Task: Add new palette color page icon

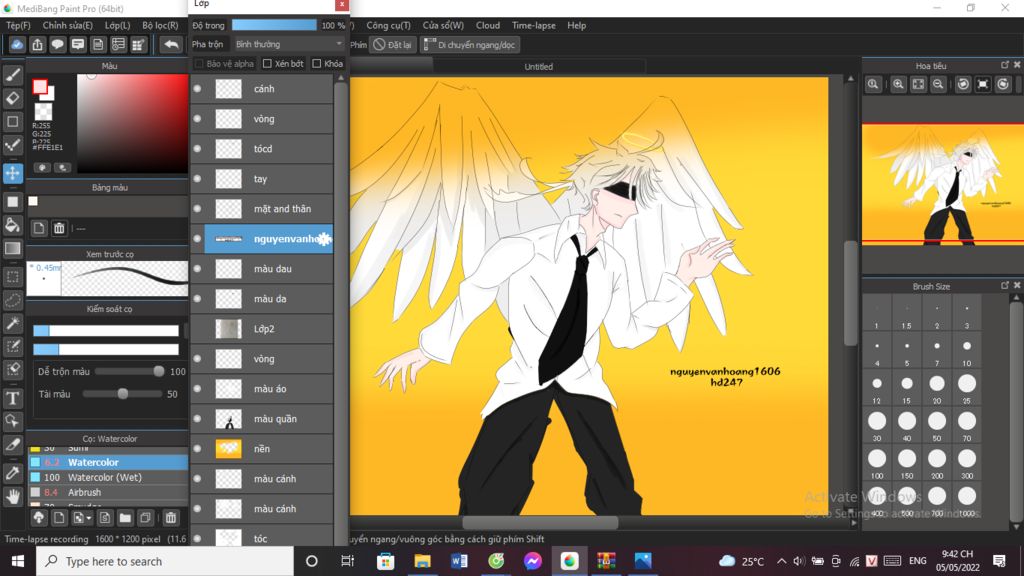Action: coord(39,228)
